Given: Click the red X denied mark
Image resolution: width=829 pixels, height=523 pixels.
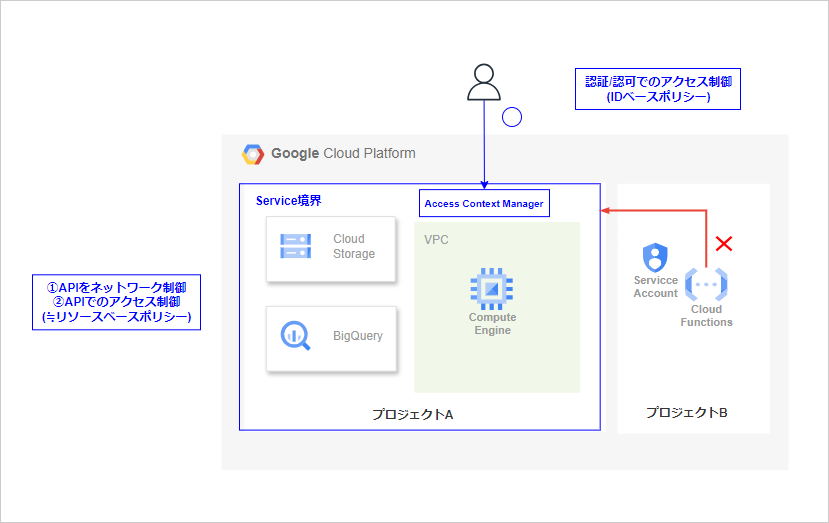Looking at the screenshot, I should (724, 244).
